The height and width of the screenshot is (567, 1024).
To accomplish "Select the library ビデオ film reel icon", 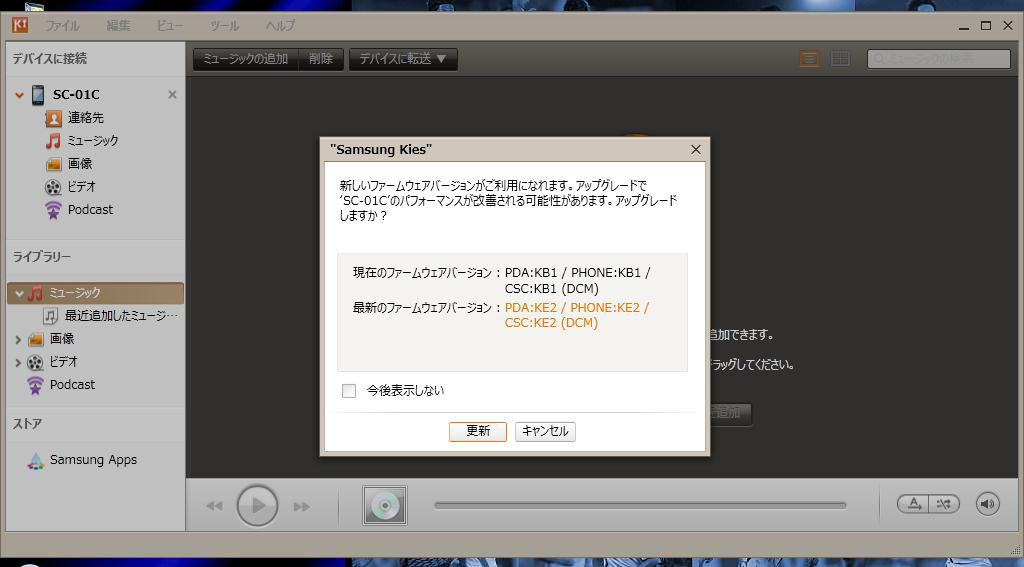I will point(35,363).
